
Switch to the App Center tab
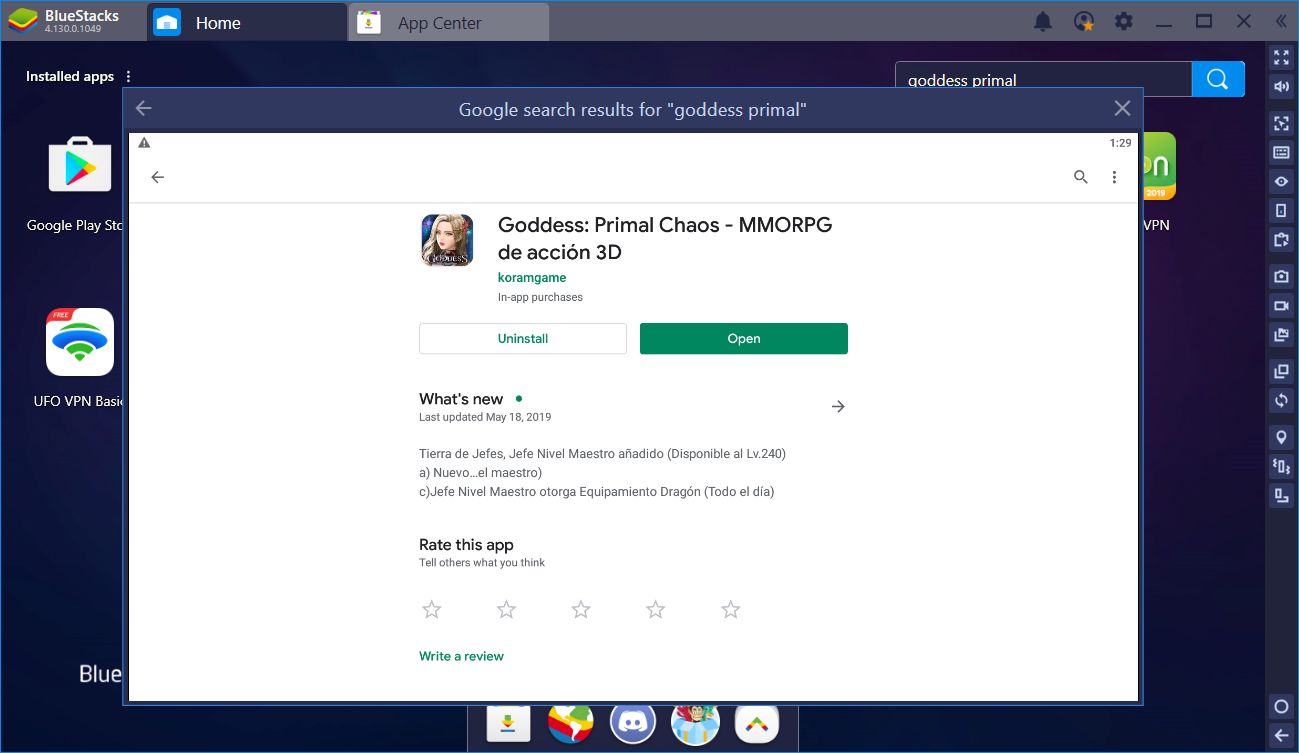pos(449,22)
